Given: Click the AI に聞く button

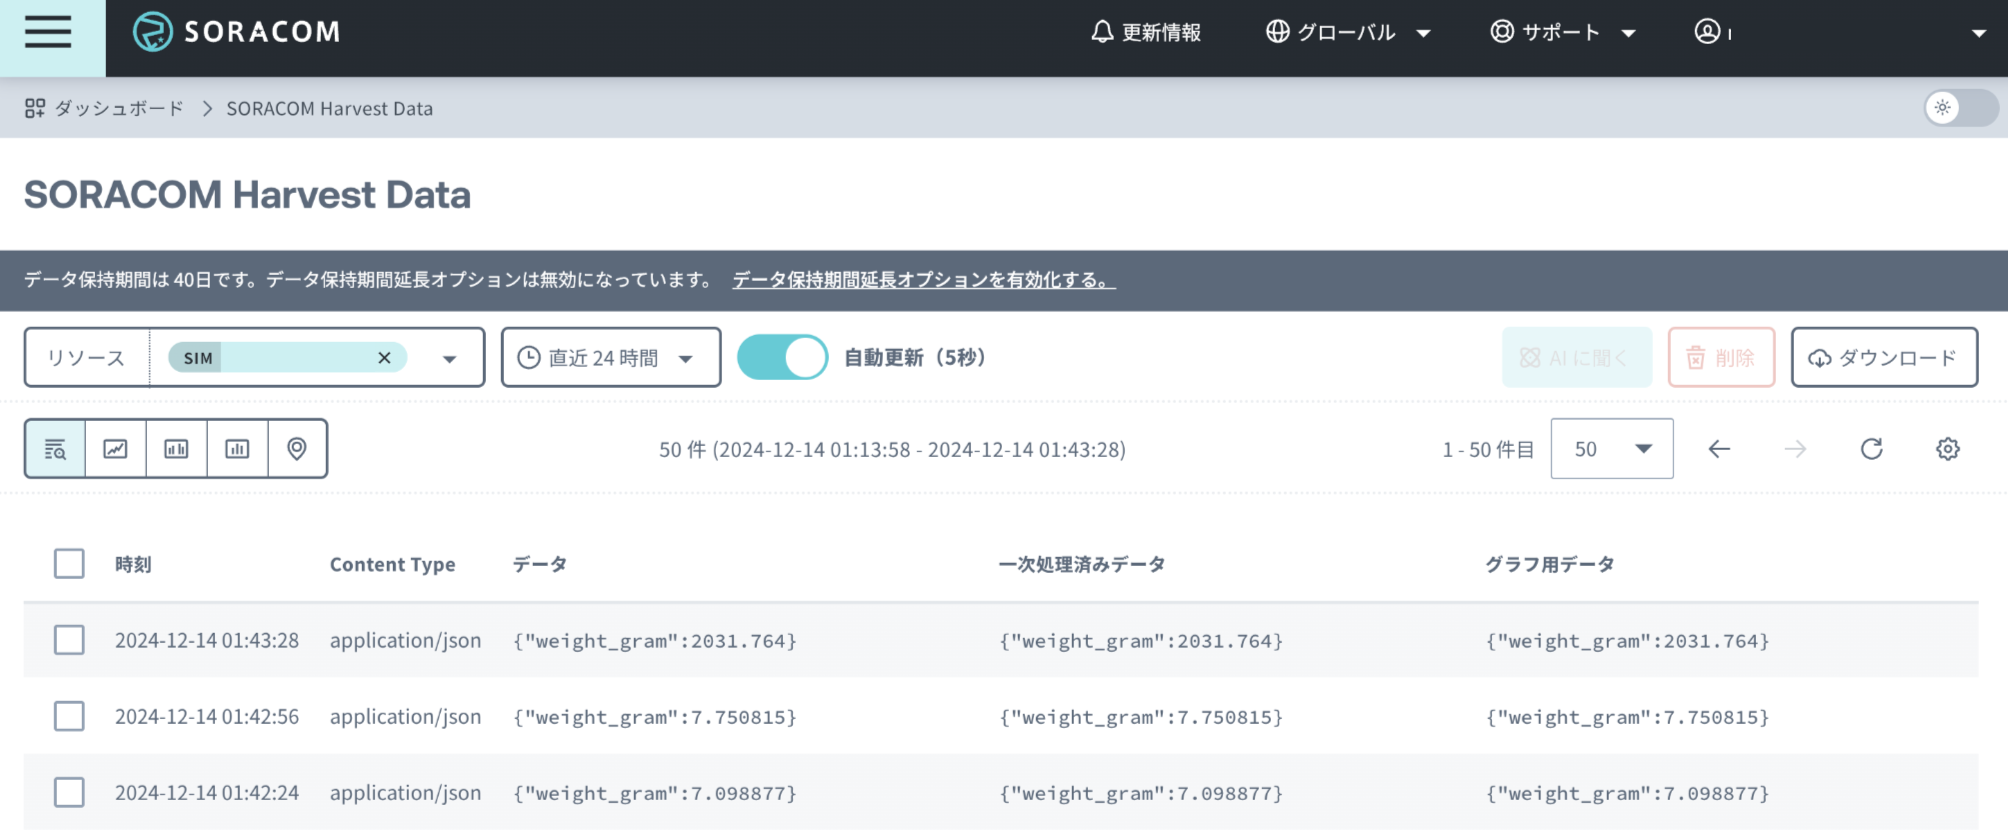Looking at the screenshot, I should pos(1577,358).
